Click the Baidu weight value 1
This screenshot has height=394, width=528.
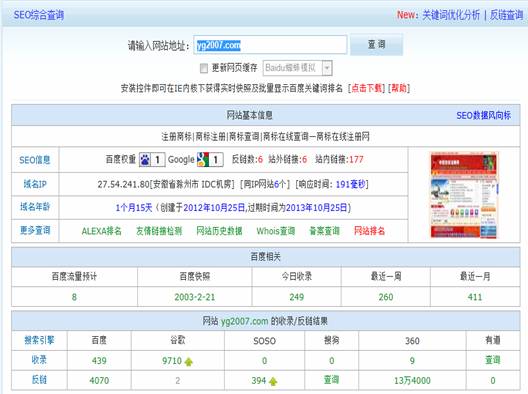(158, 160)
